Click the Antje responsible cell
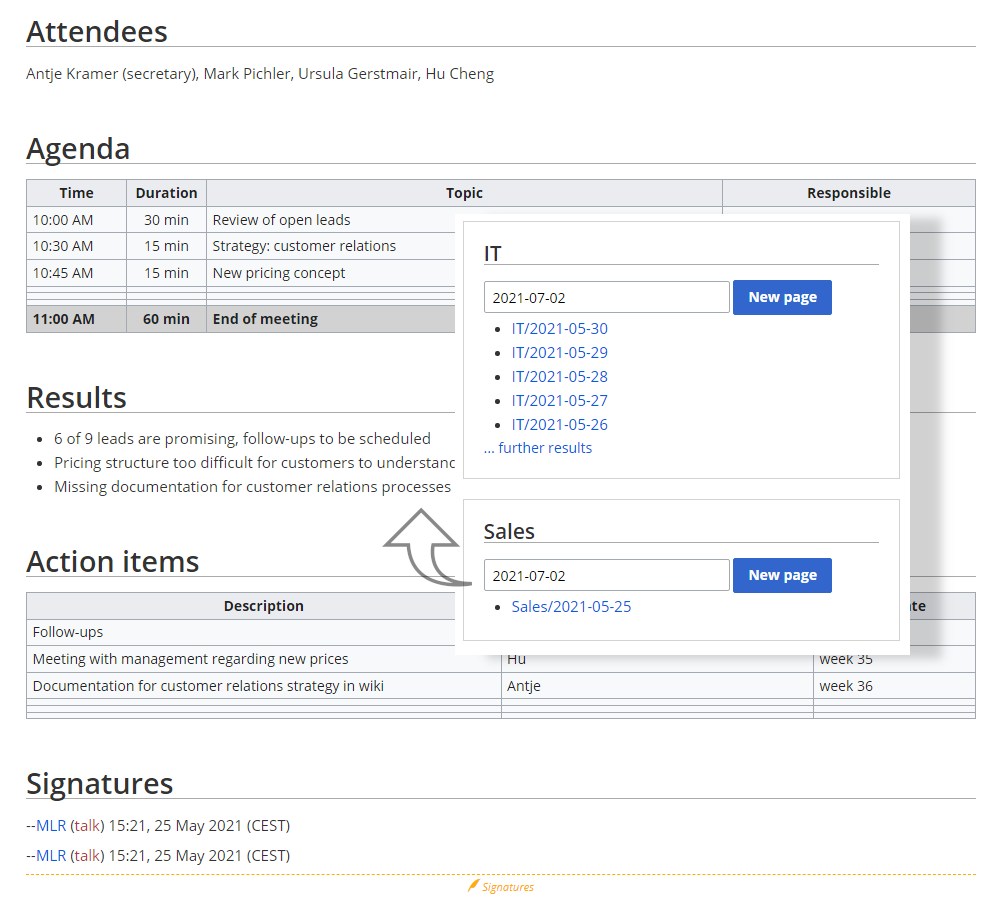Screen dimensions: 1008x923 pos(657,686)
